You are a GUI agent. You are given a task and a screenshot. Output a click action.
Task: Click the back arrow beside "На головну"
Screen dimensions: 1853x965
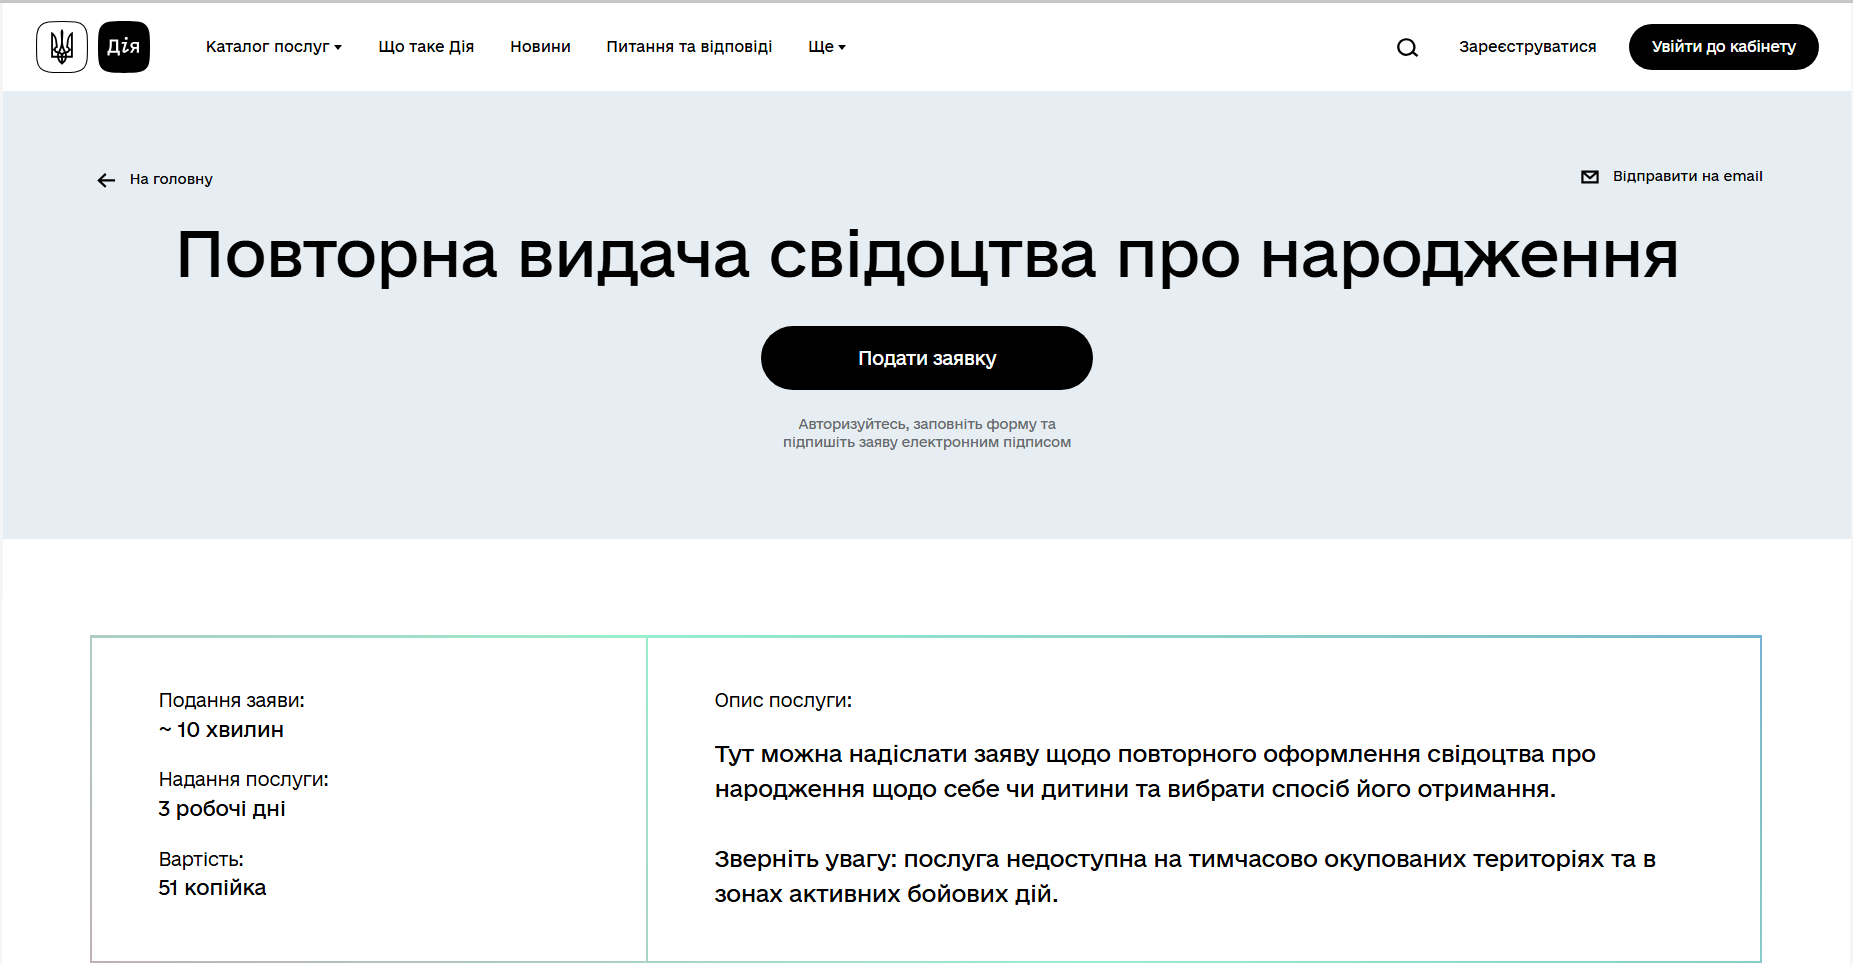pyautogui.click(x=106, y=180)
